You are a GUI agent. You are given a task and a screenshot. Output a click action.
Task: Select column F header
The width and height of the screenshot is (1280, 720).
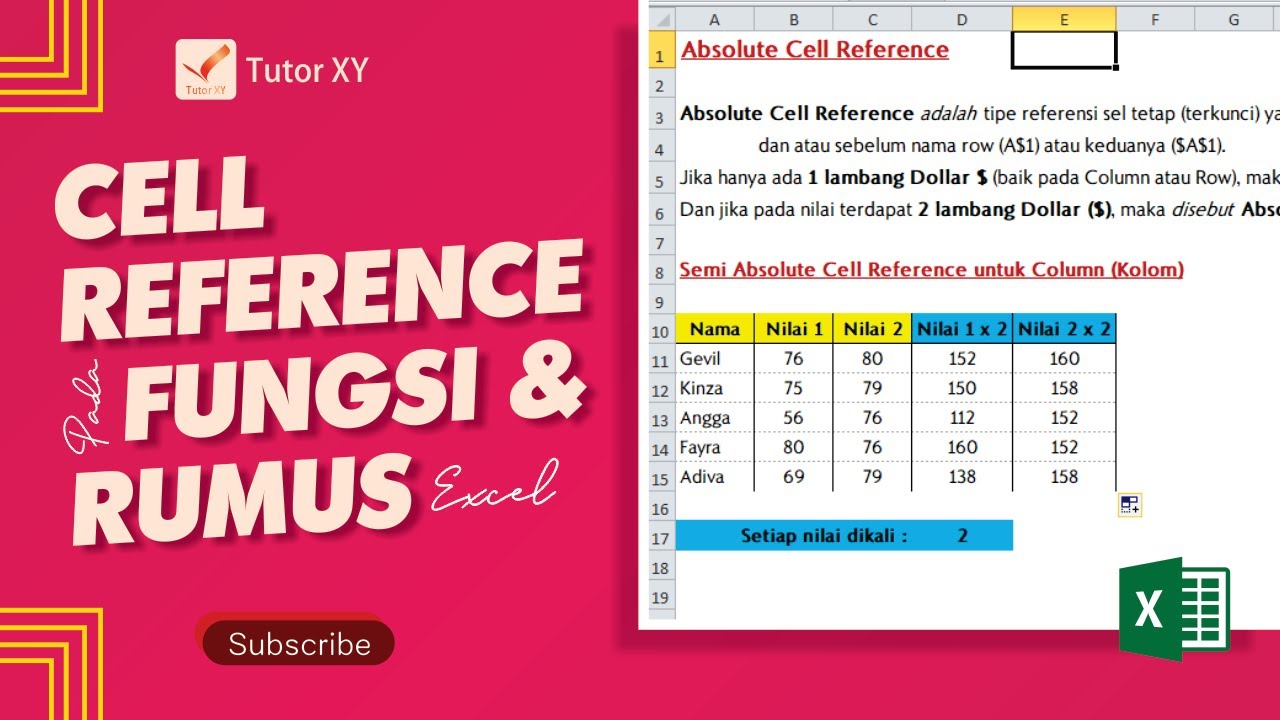1155,19
